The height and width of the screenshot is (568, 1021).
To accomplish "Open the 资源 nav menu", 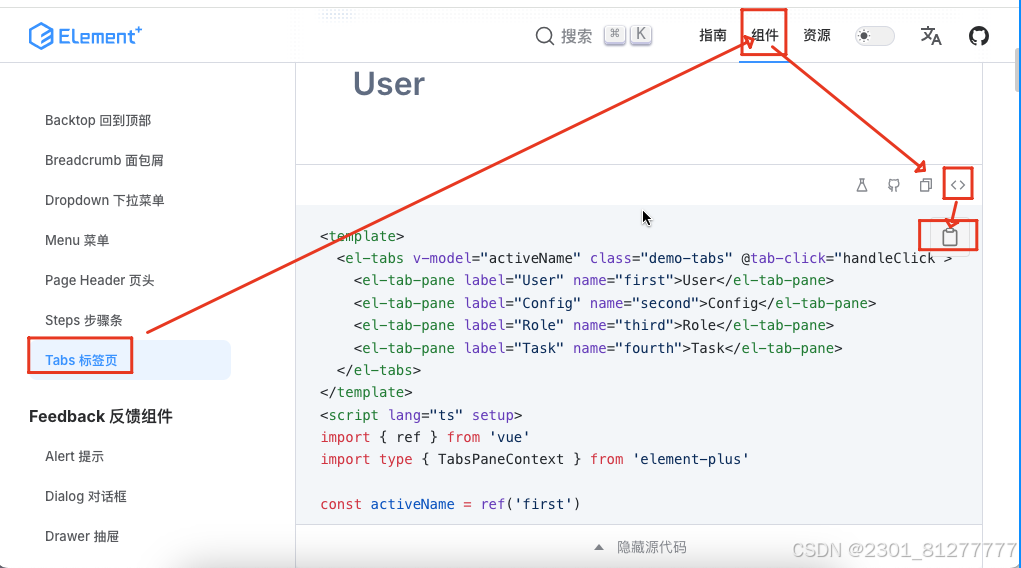I will pos(817,35).
